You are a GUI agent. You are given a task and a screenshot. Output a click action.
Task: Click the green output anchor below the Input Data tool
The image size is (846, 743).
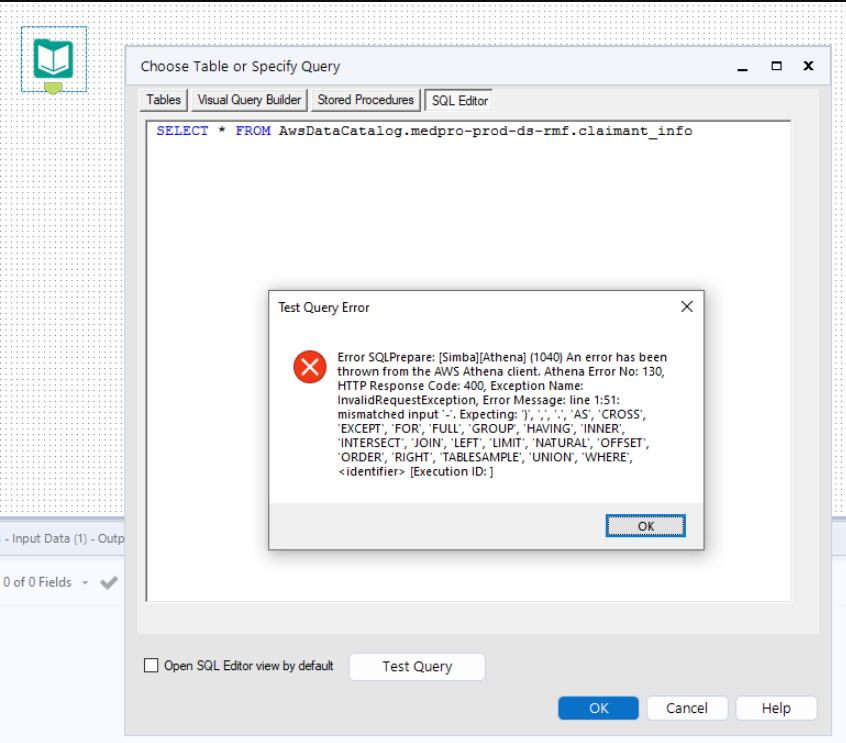pos(53,88)
